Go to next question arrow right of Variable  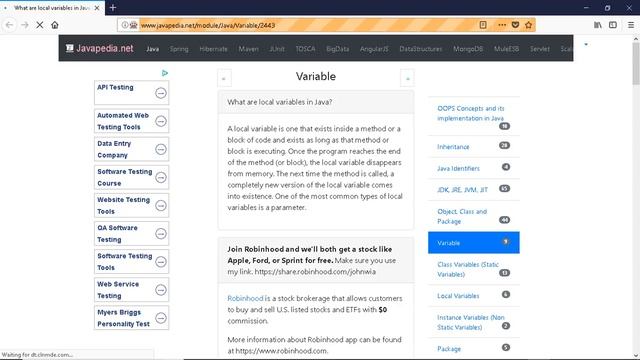[407, 78]
